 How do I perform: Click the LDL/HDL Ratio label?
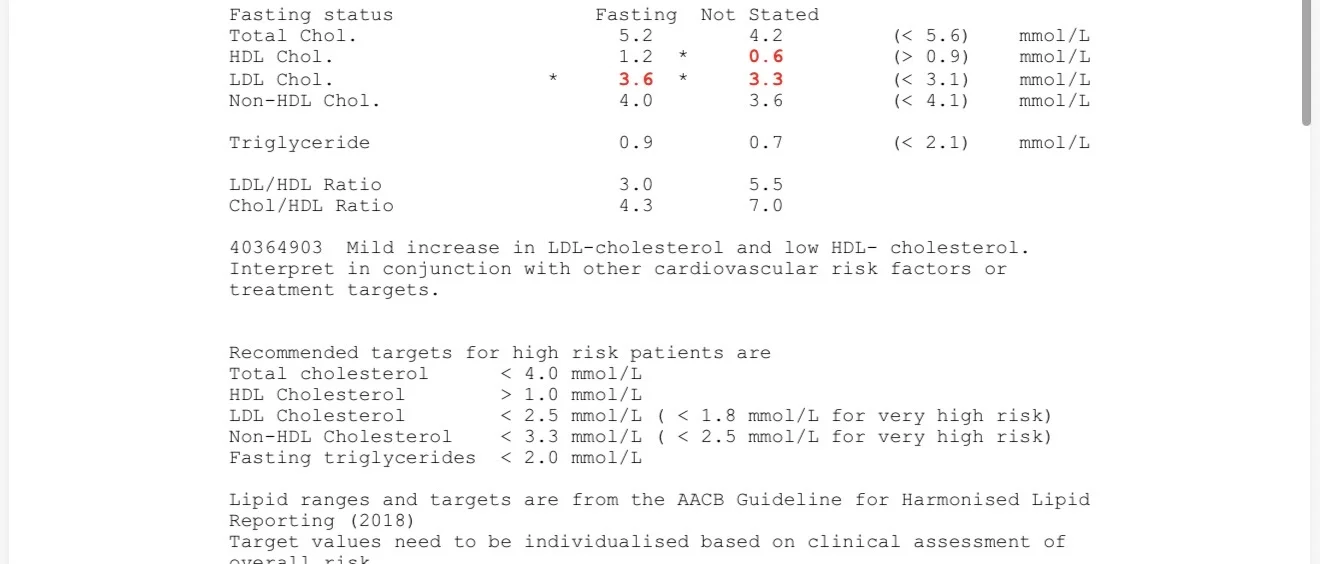coord(305,185)
